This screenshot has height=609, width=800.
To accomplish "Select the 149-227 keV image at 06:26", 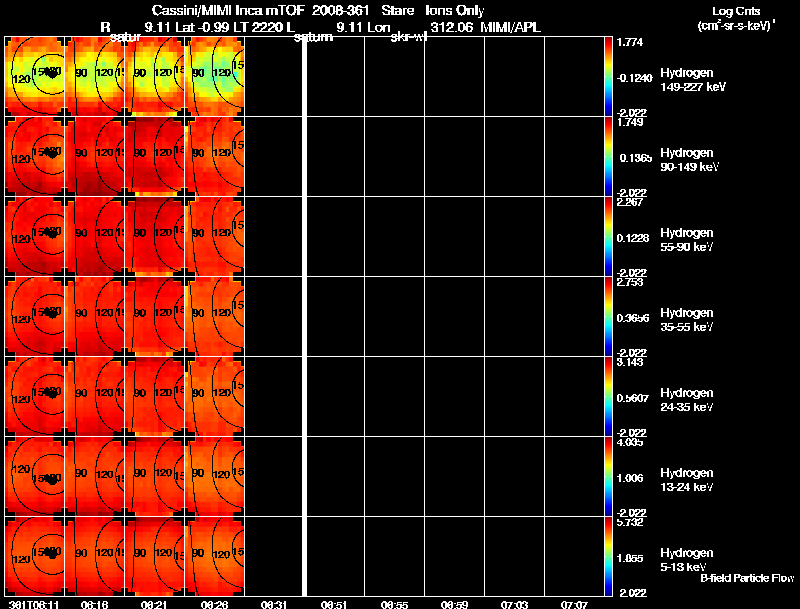I will click(216, 76).
